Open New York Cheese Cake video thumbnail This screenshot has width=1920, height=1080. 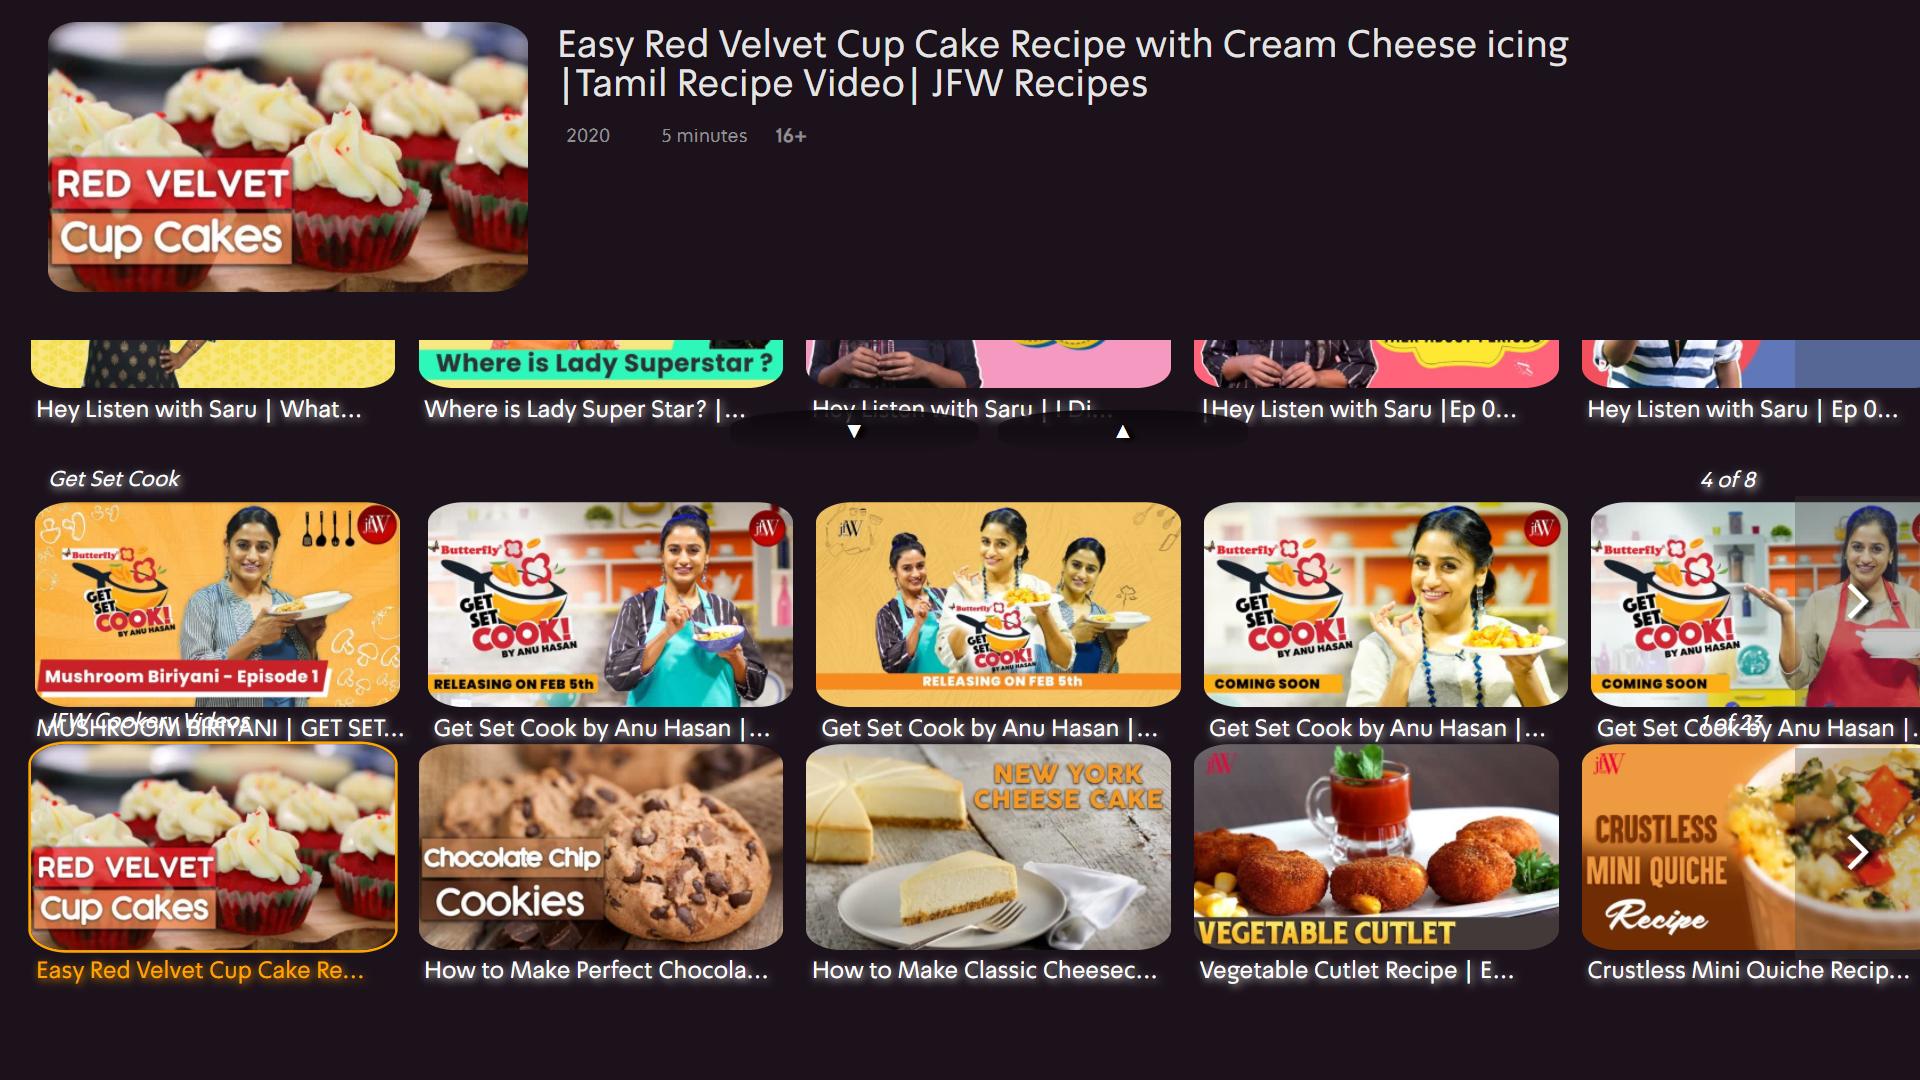click(988, 847)
